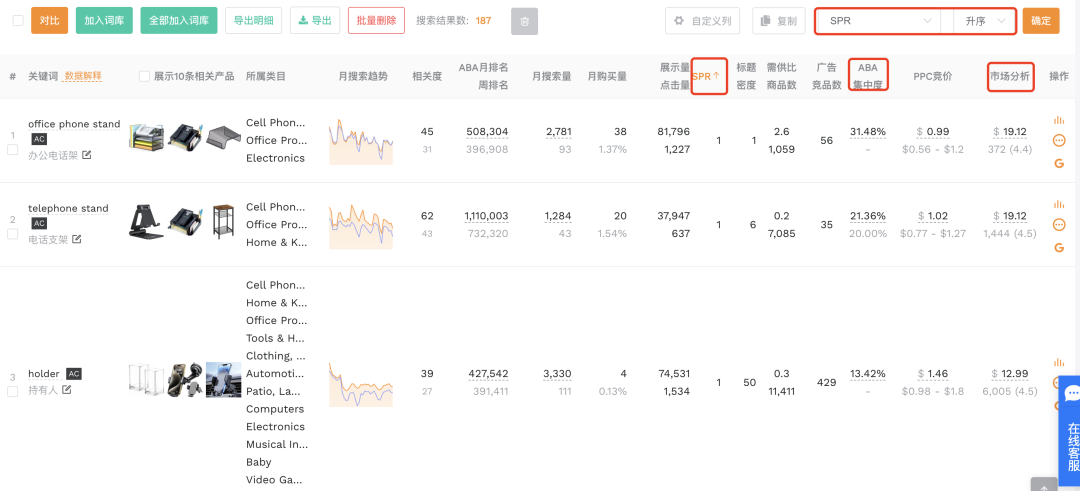This screenshot has width=1080, height=491.
Task: Click bar chart icon for telephone stand row
Action: (1059, 204)
